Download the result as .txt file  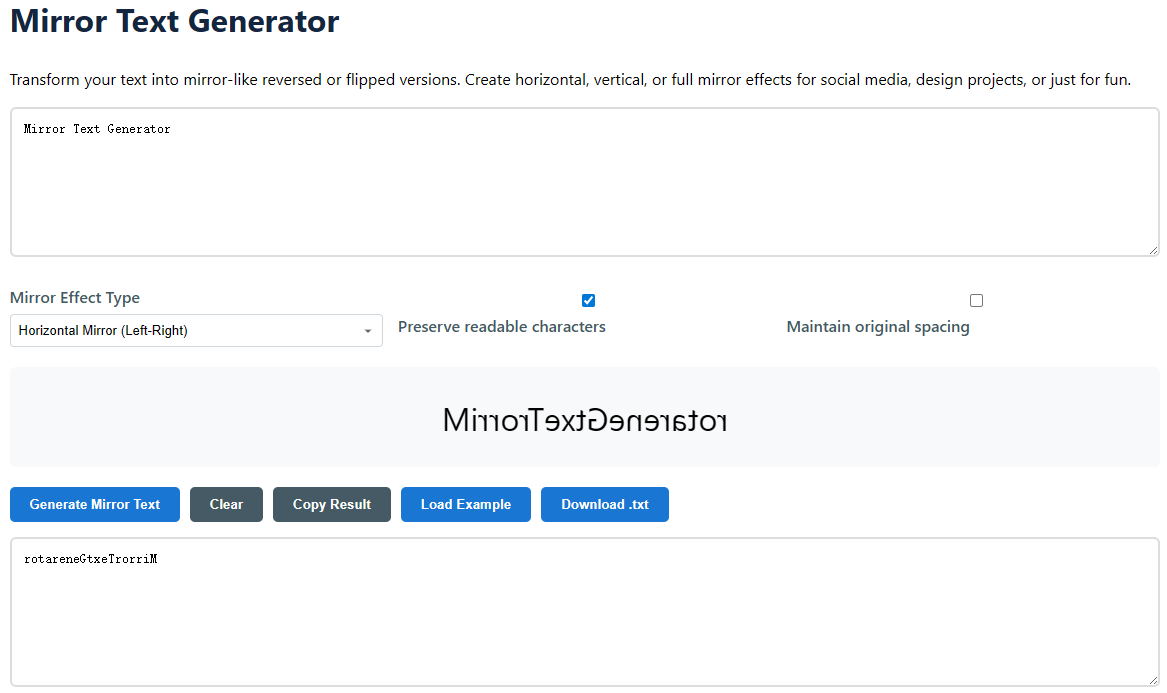(x=604, y=505)
